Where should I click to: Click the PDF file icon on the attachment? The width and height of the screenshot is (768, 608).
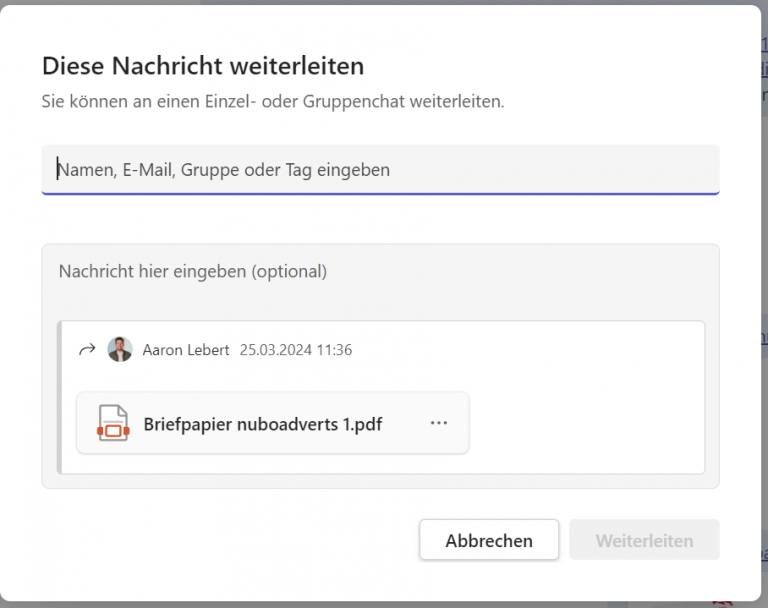click(x=113, y=423)
